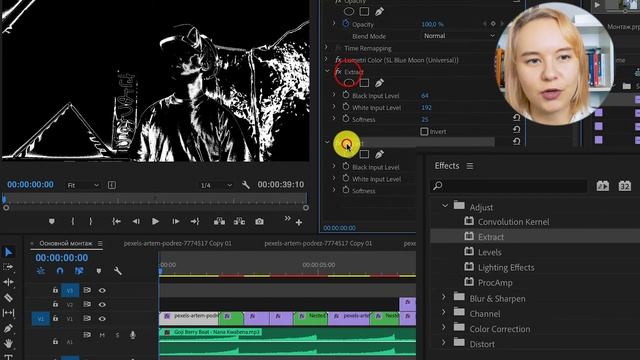Select Lighting Effects preset
Image resolution: width=640 pixels, height=360 pixels.
tap(506, 268)
